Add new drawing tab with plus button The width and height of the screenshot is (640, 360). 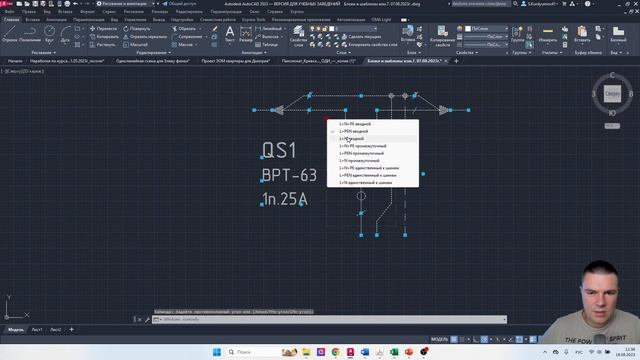(x=456, y=61)
